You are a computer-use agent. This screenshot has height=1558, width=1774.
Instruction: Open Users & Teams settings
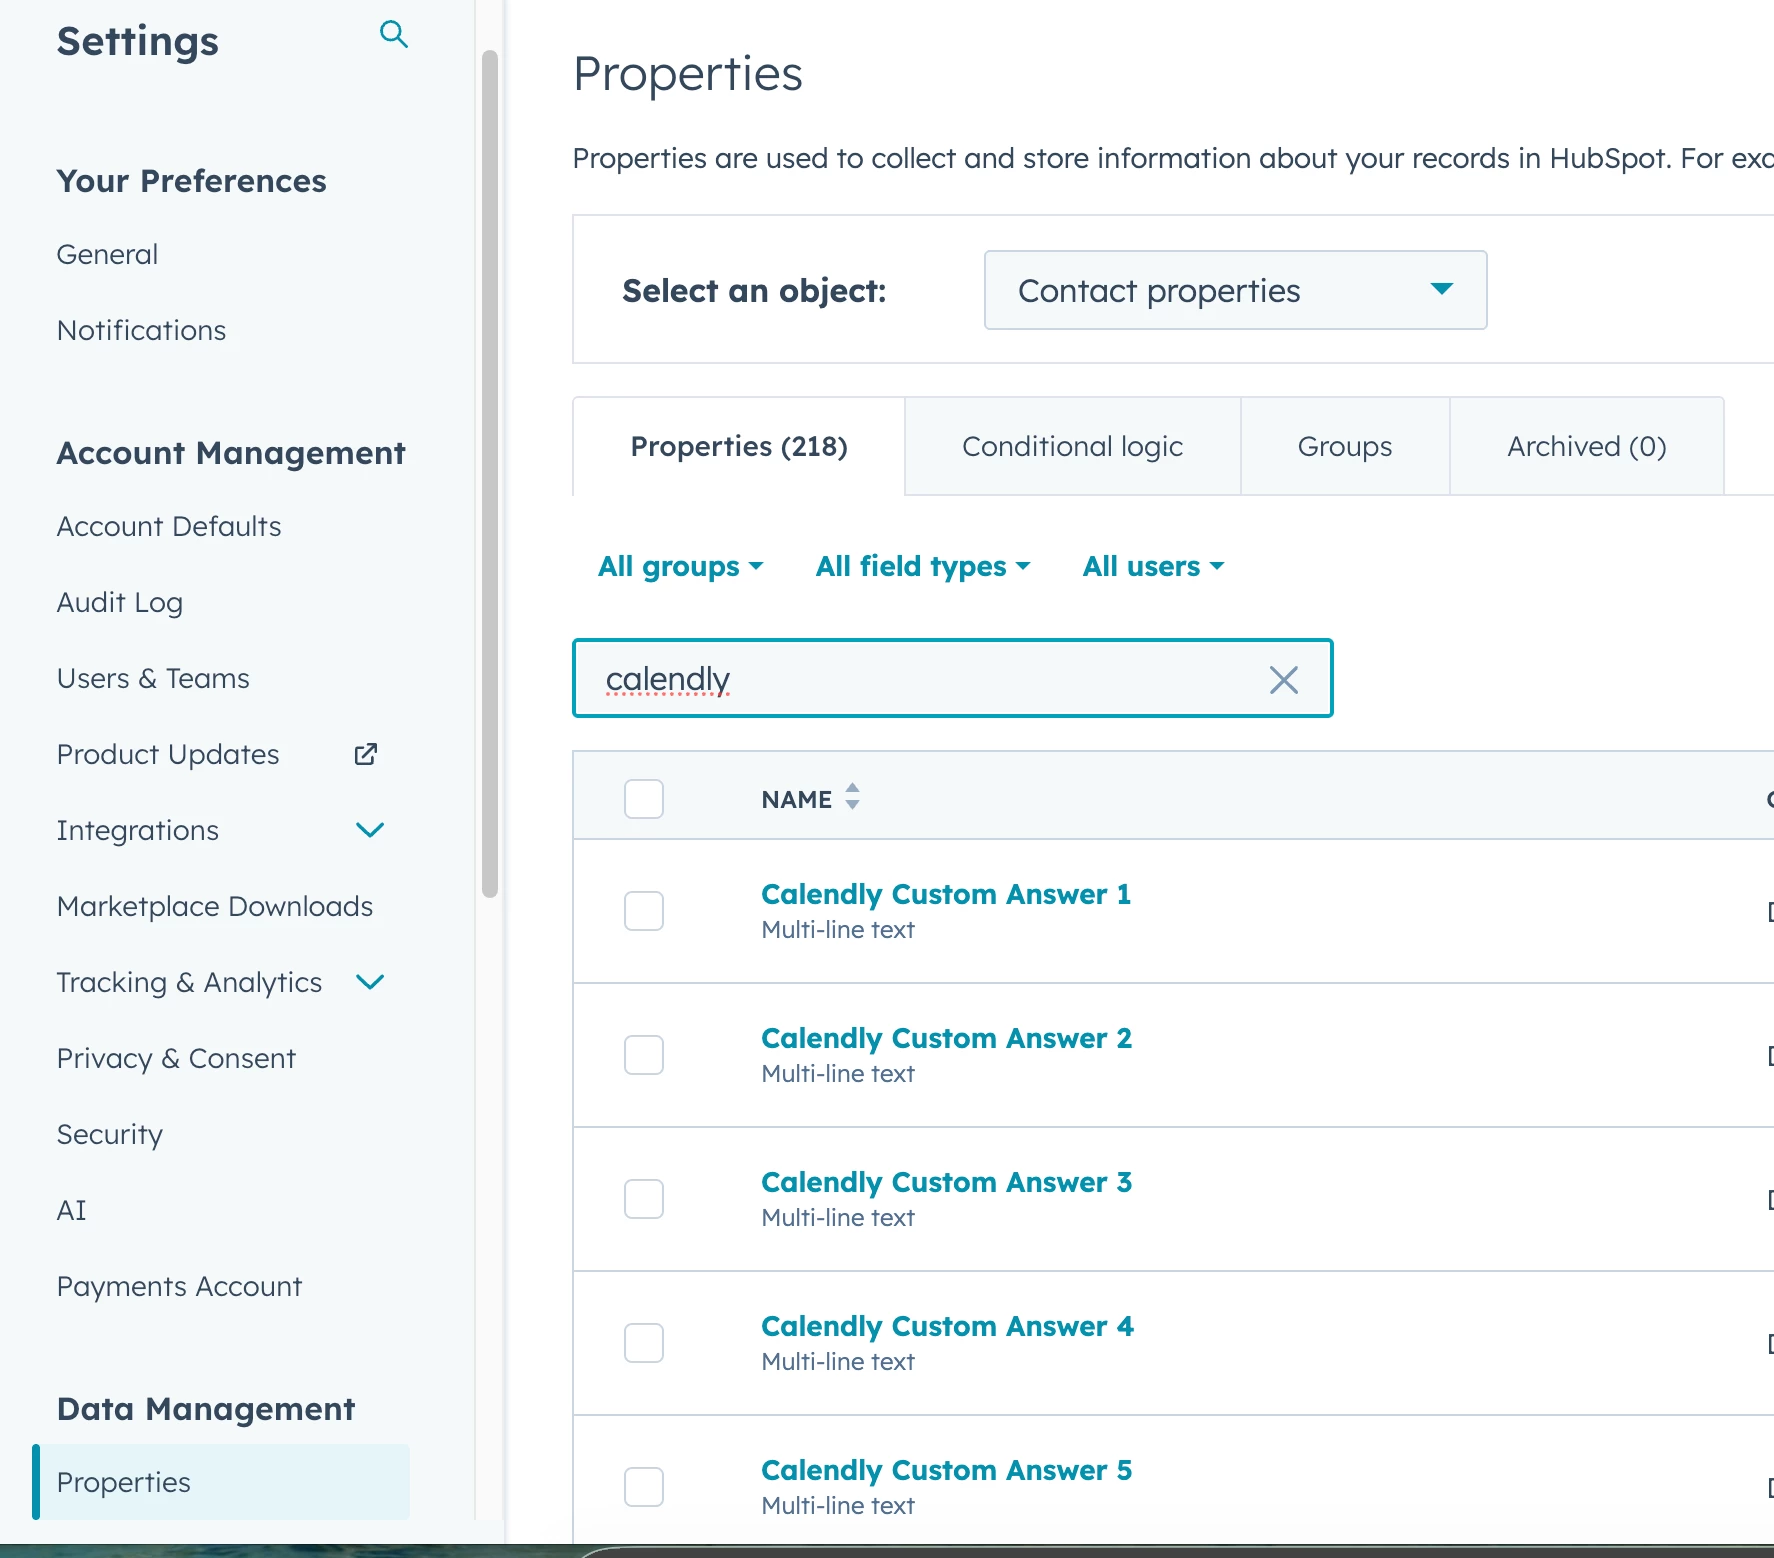pos(153,678)
